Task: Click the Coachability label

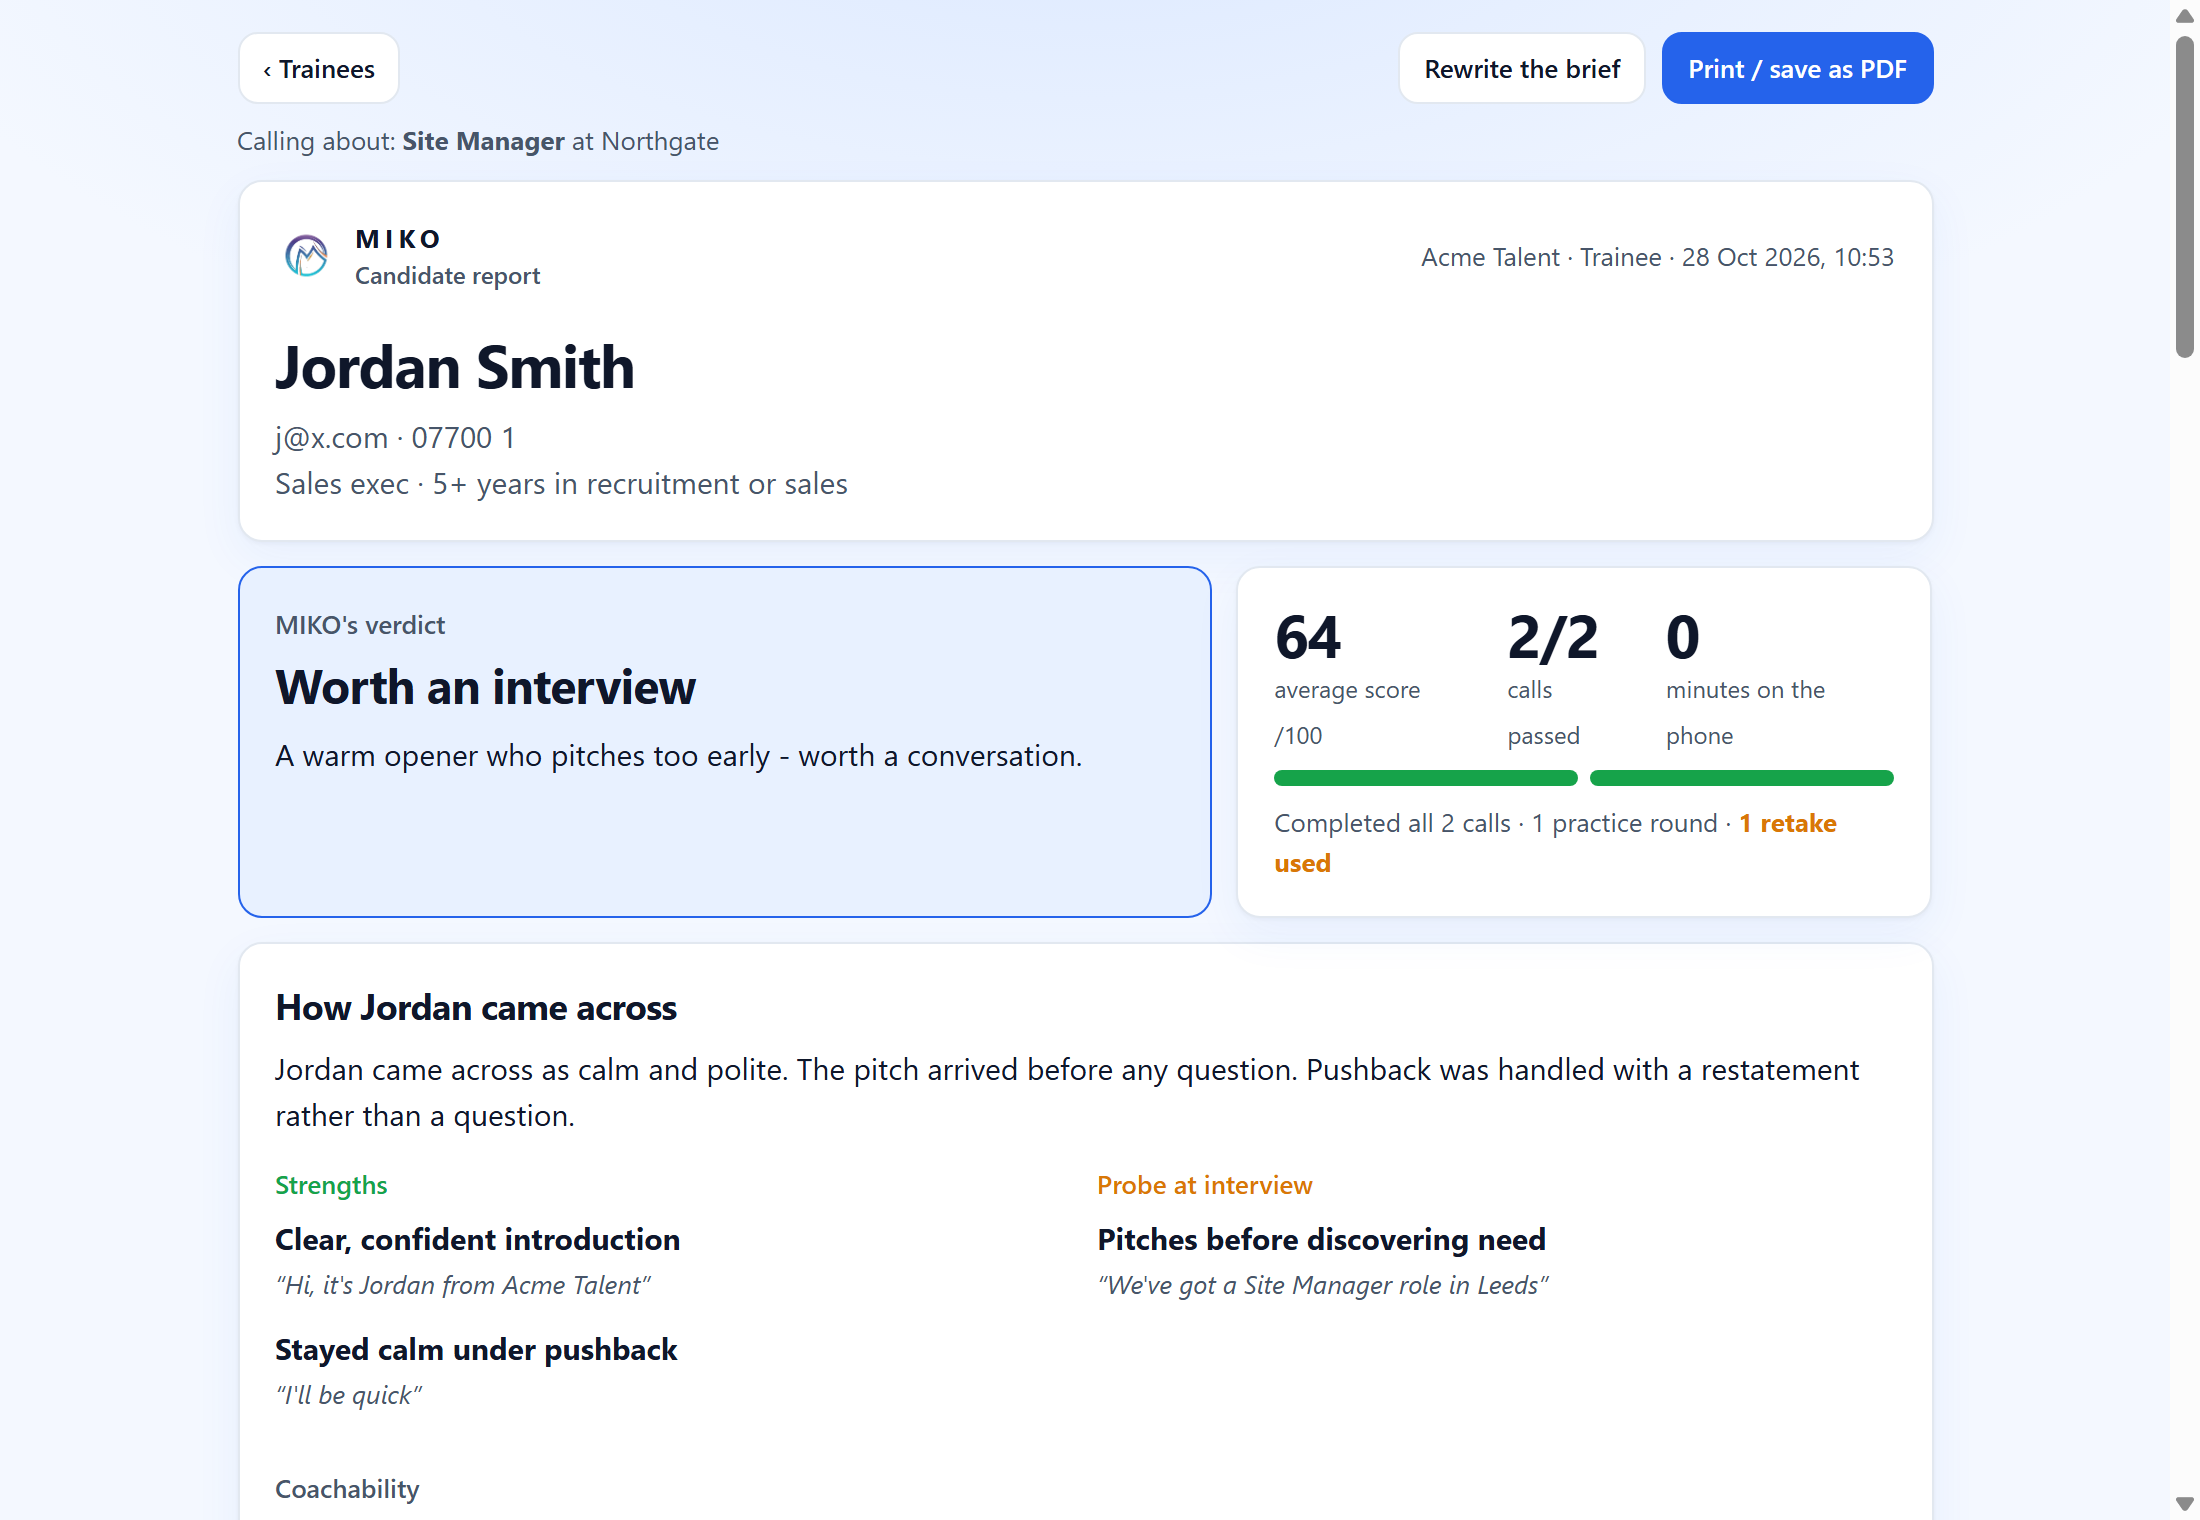Action: (x=347, y=1489)
